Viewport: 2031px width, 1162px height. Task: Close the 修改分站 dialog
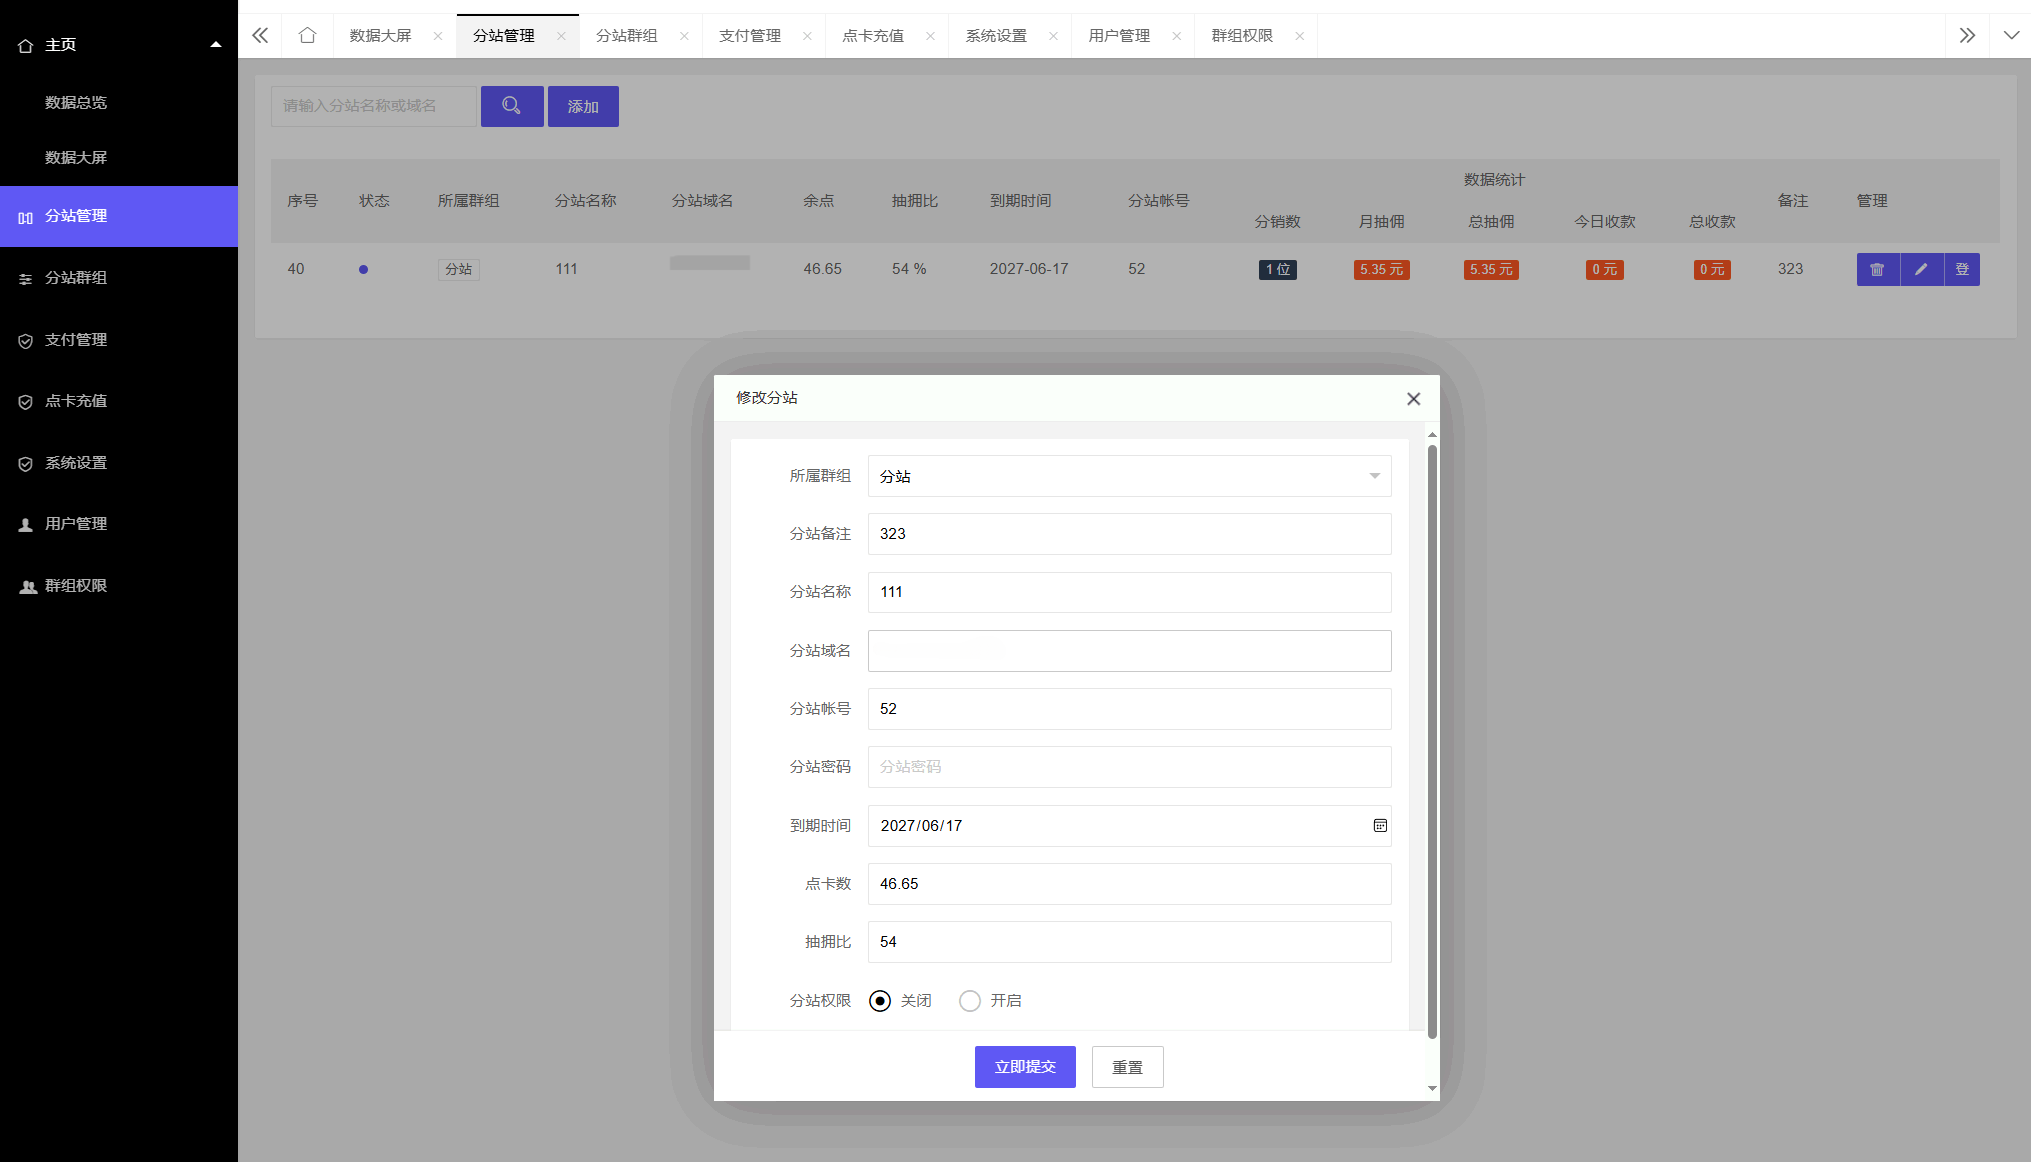click(x=1413, y=399)
